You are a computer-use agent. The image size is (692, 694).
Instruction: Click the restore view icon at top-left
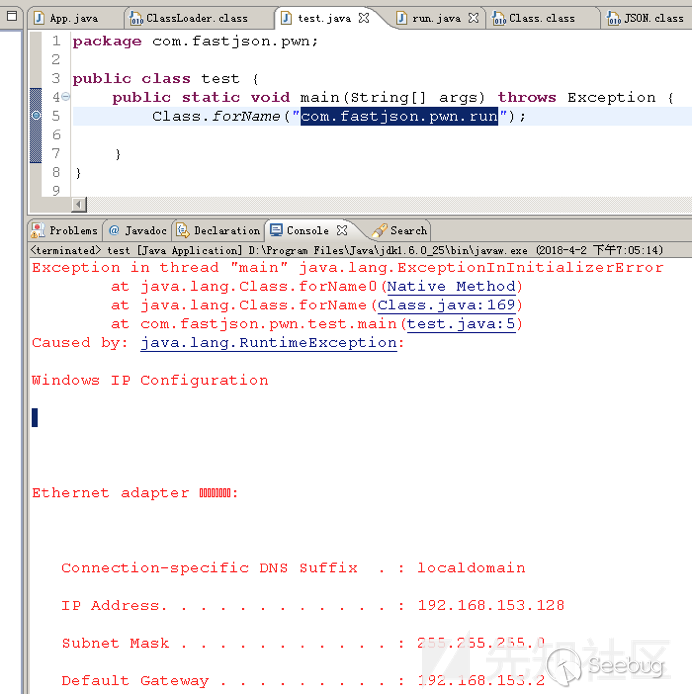click(12, 16)
